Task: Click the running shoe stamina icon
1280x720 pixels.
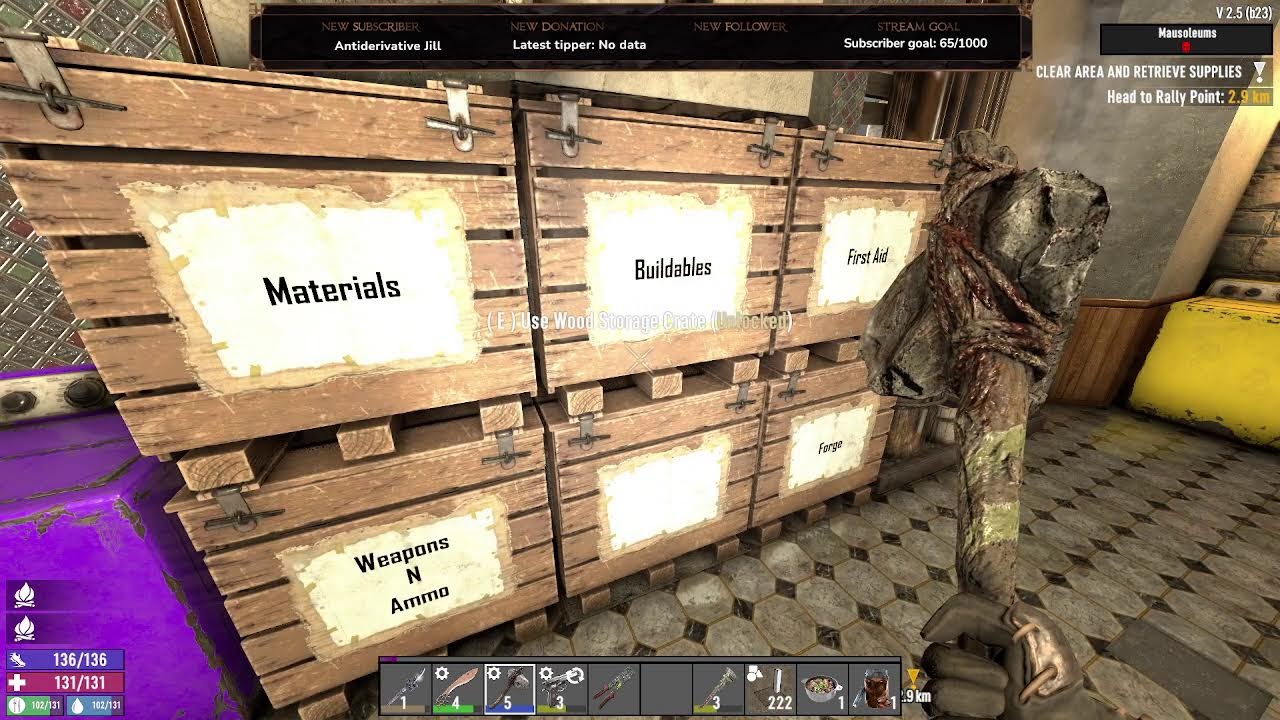Action: tap(17, 660)
